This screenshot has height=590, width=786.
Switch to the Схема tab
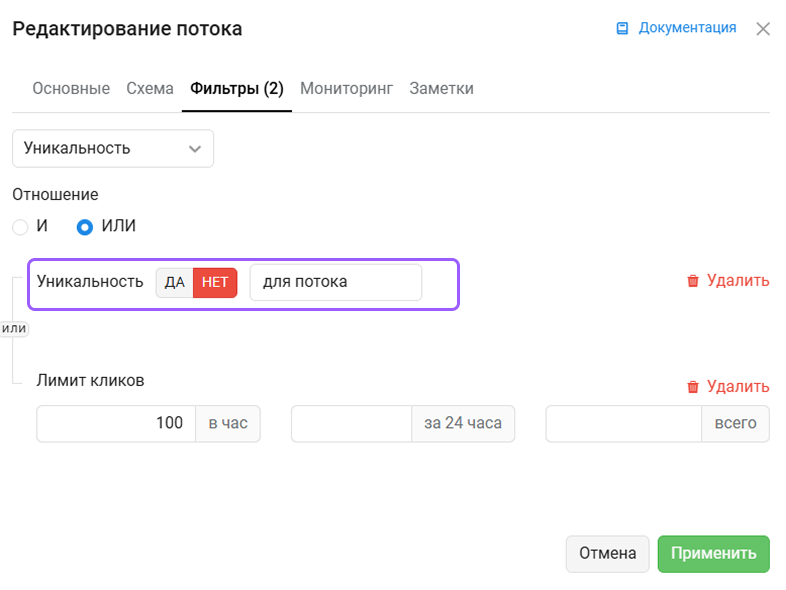[150, 88]
